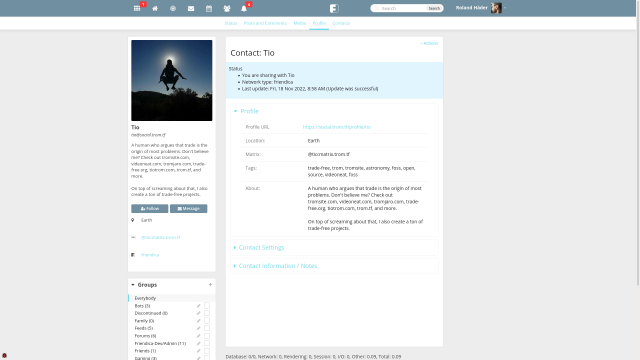Image resolution: width=640 pixels, height=360 pixels.
Task: Check the Forums group checkbox
Action: click(x=207, y=336)
